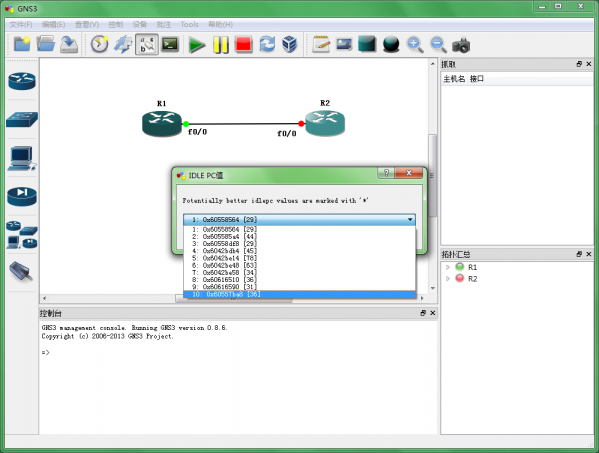Open the 设备 menu
The image size is (599, 453).
tap(139, 24)
